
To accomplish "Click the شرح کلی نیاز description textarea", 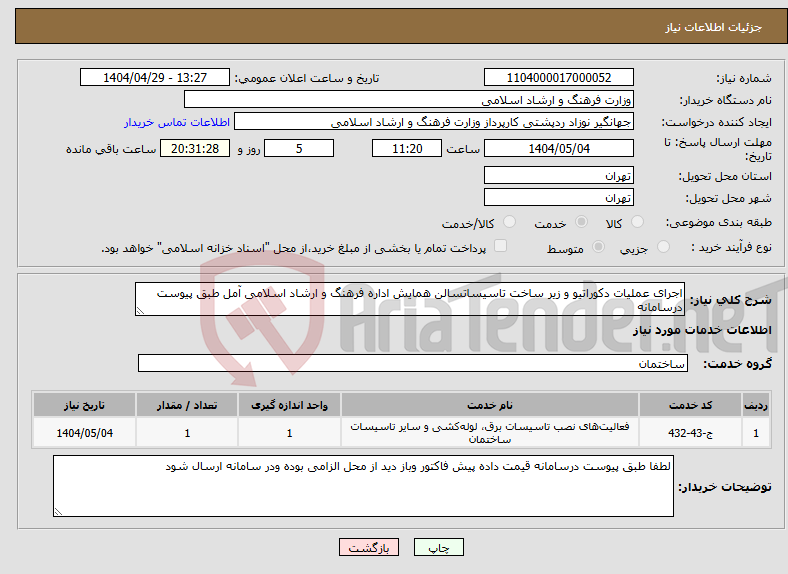I will 410,299.
